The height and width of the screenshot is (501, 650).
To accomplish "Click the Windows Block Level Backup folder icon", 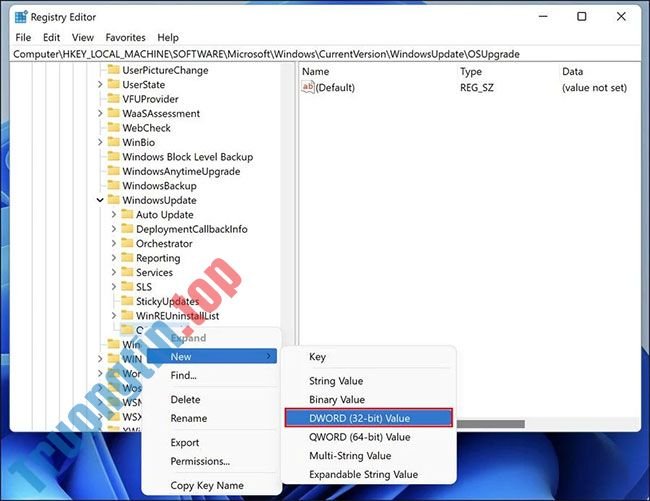I will pos(114,157).
